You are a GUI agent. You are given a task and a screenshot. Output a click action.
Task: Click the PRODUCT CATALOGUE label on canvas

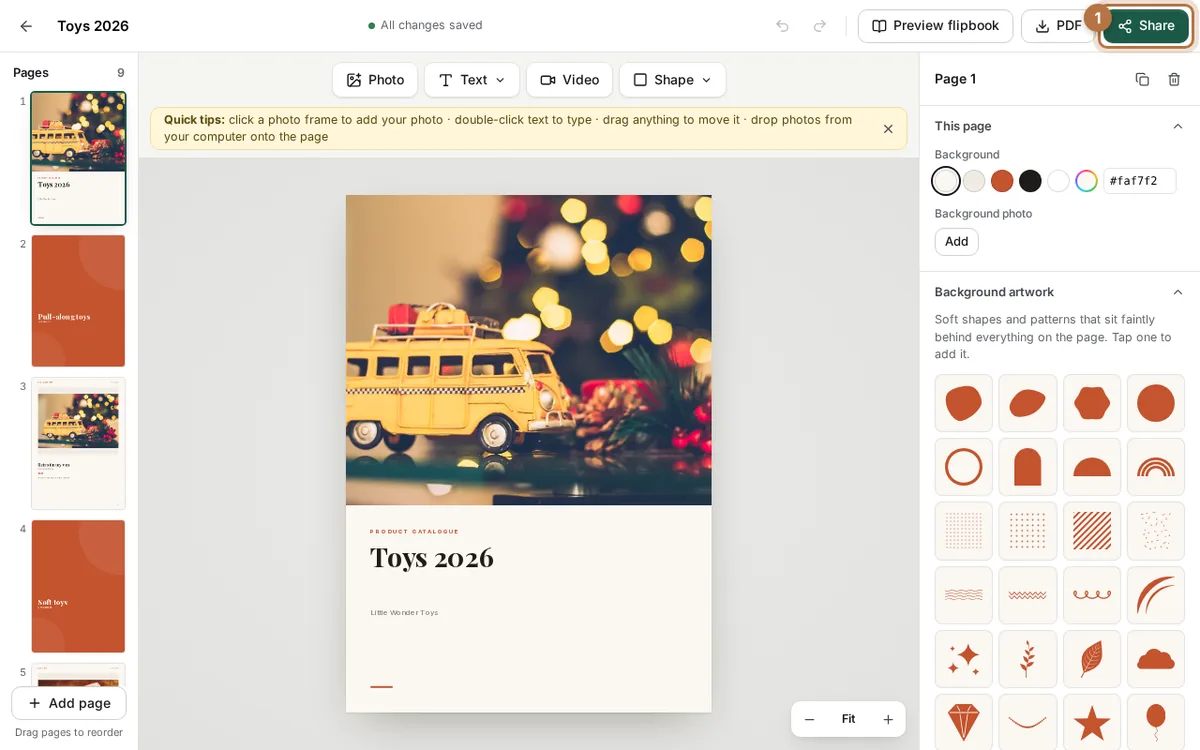coord(414,532)
